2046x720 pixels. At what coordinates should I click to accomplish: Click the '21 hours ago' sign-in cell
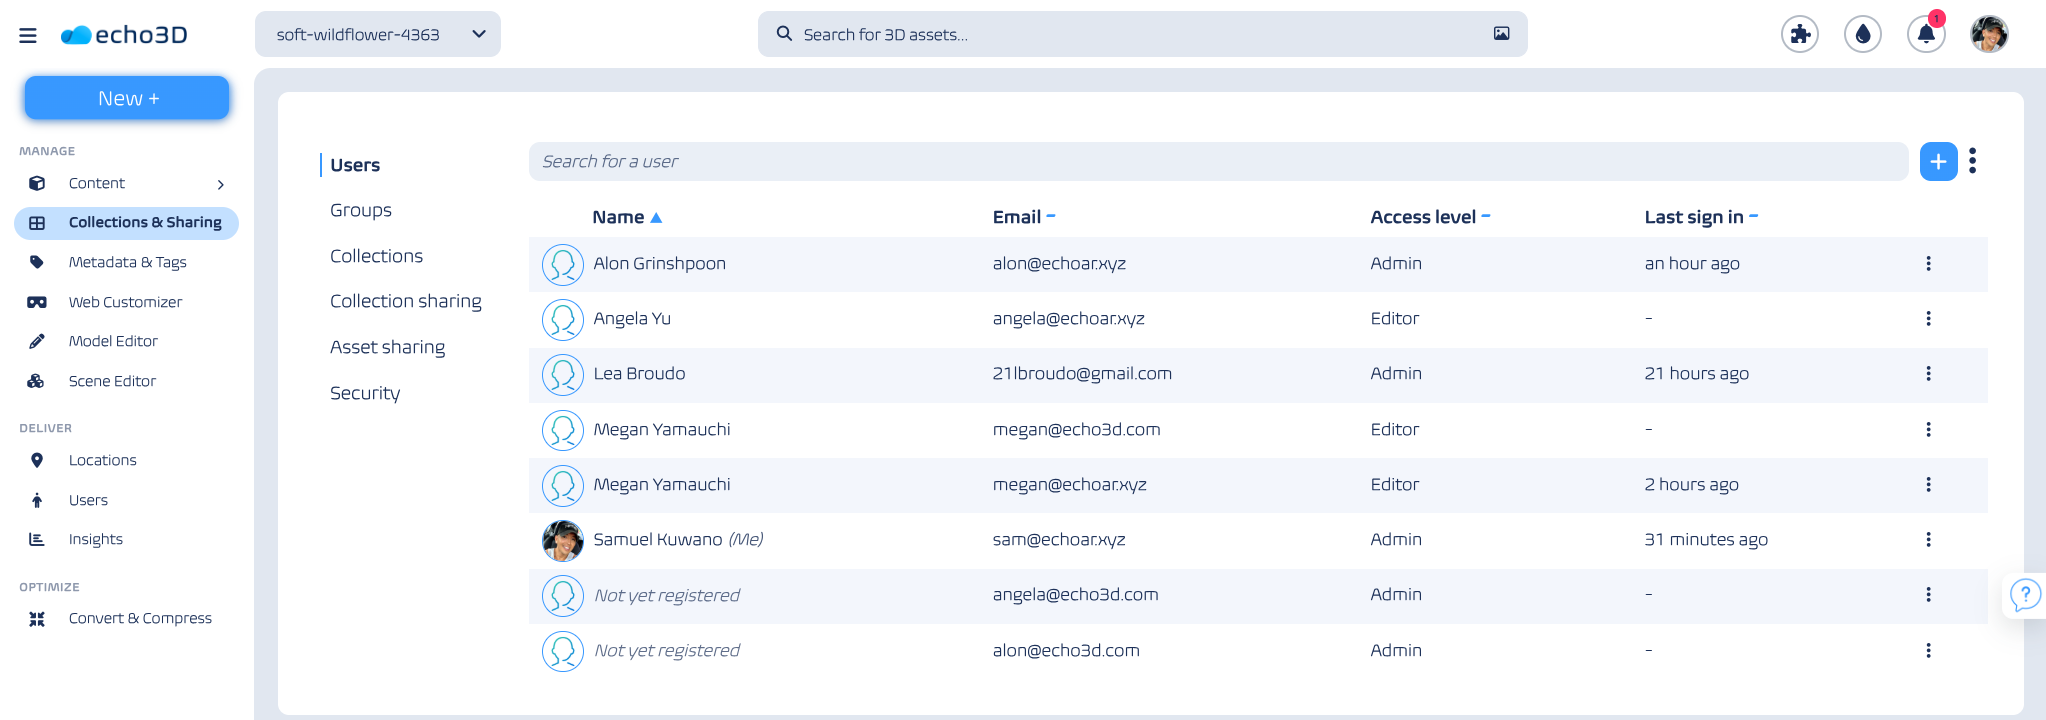point(1697,374)
